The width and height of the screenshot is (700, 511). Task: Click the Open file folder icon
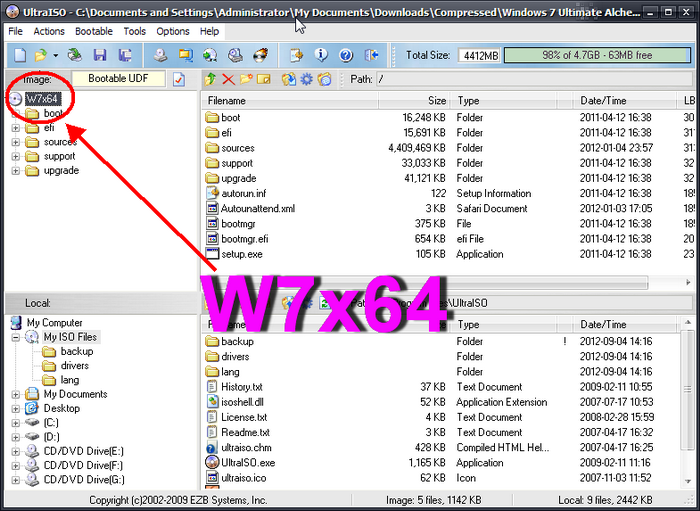(41, 55)
